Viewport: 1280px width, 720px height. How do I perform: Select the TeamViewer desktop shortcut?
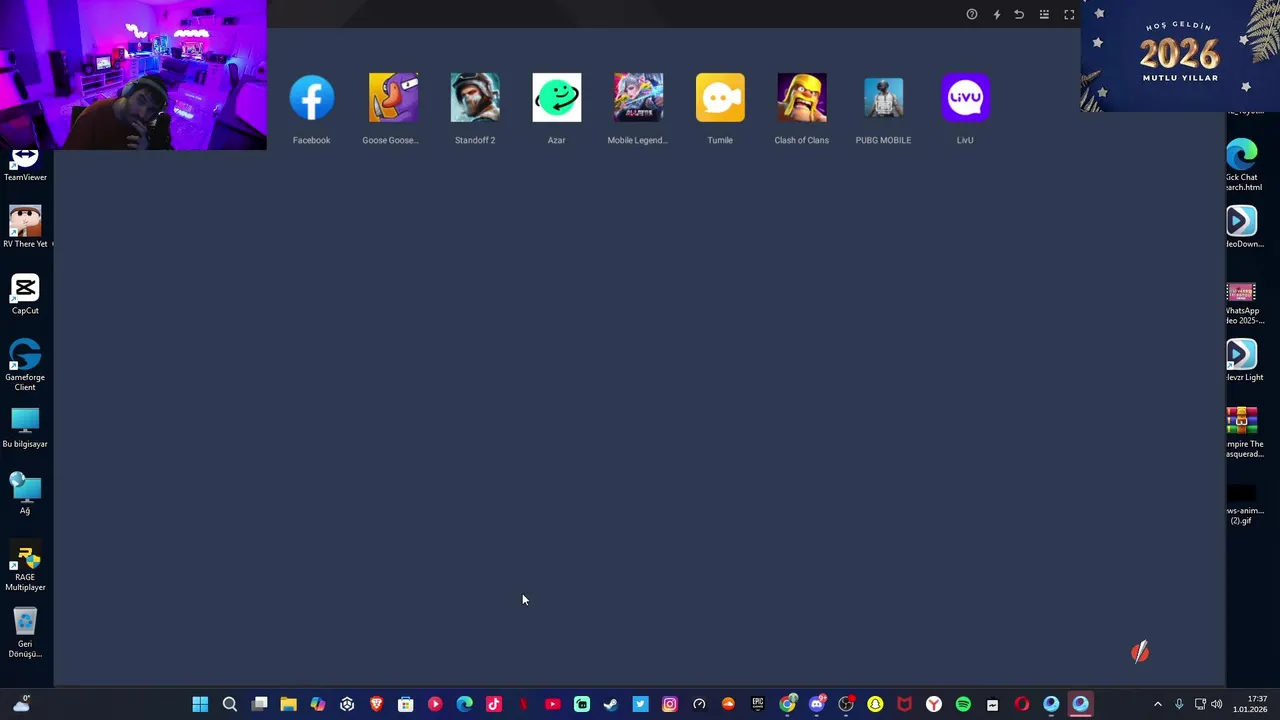tap(25, 165)
